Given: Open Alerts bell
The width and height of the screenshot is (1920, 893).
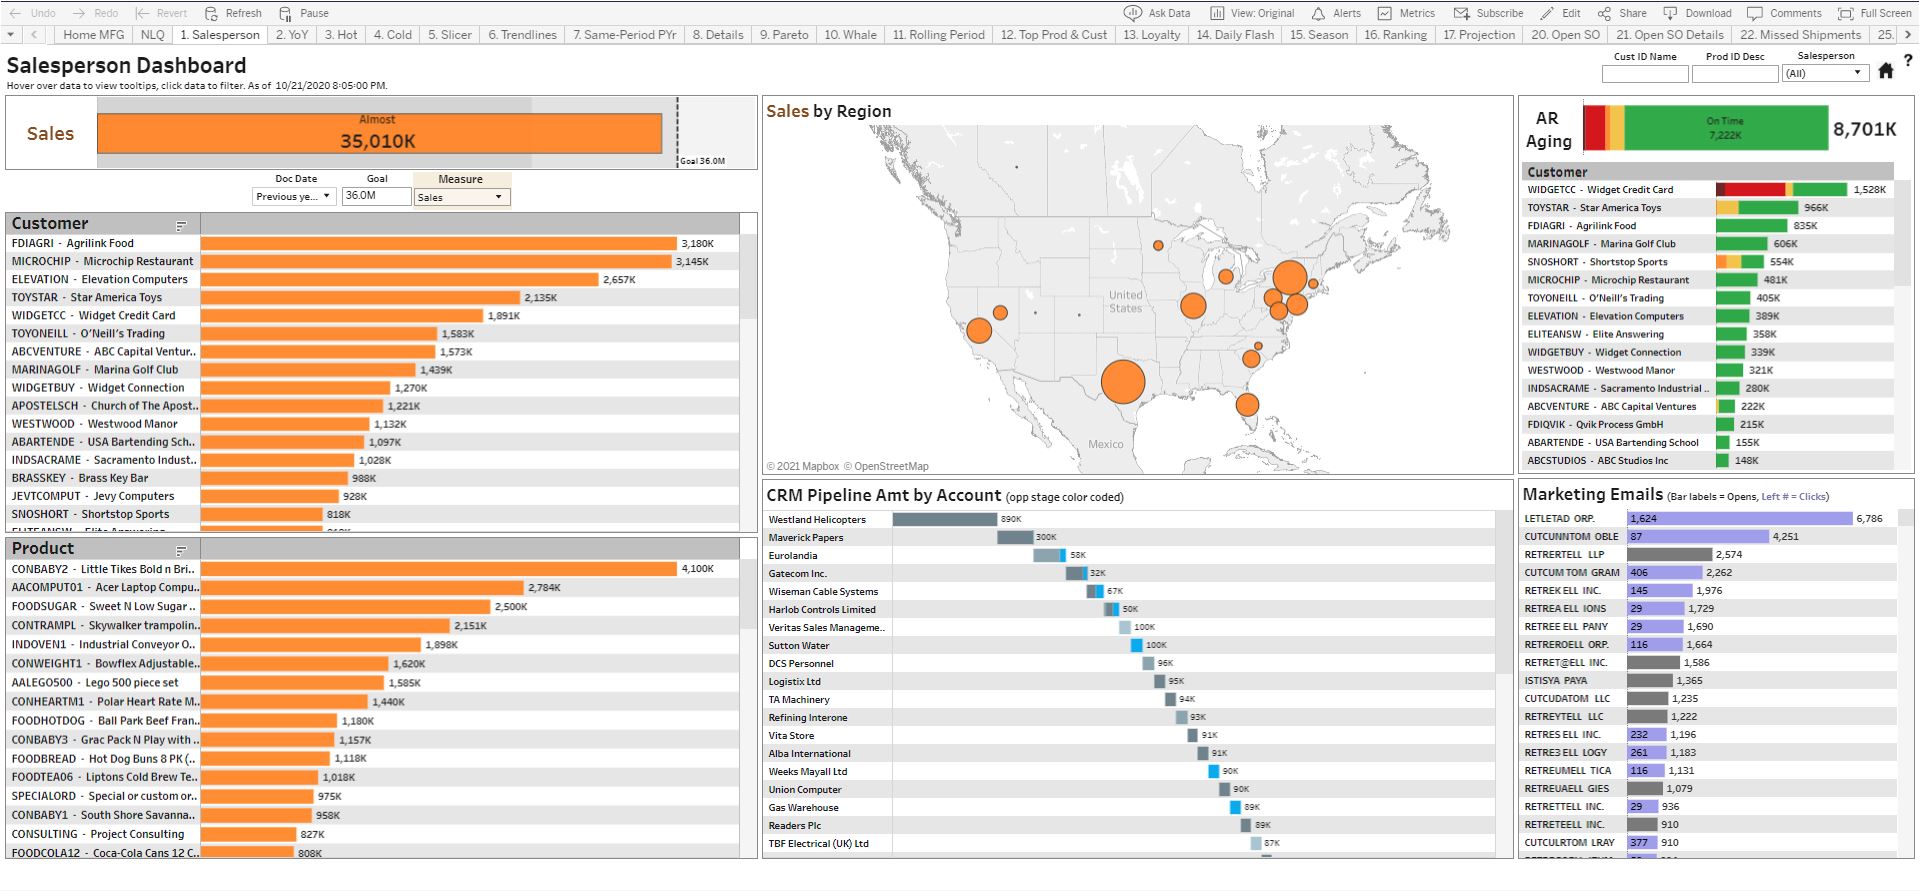Looking at the screenshot, I should pos(1336,13).
